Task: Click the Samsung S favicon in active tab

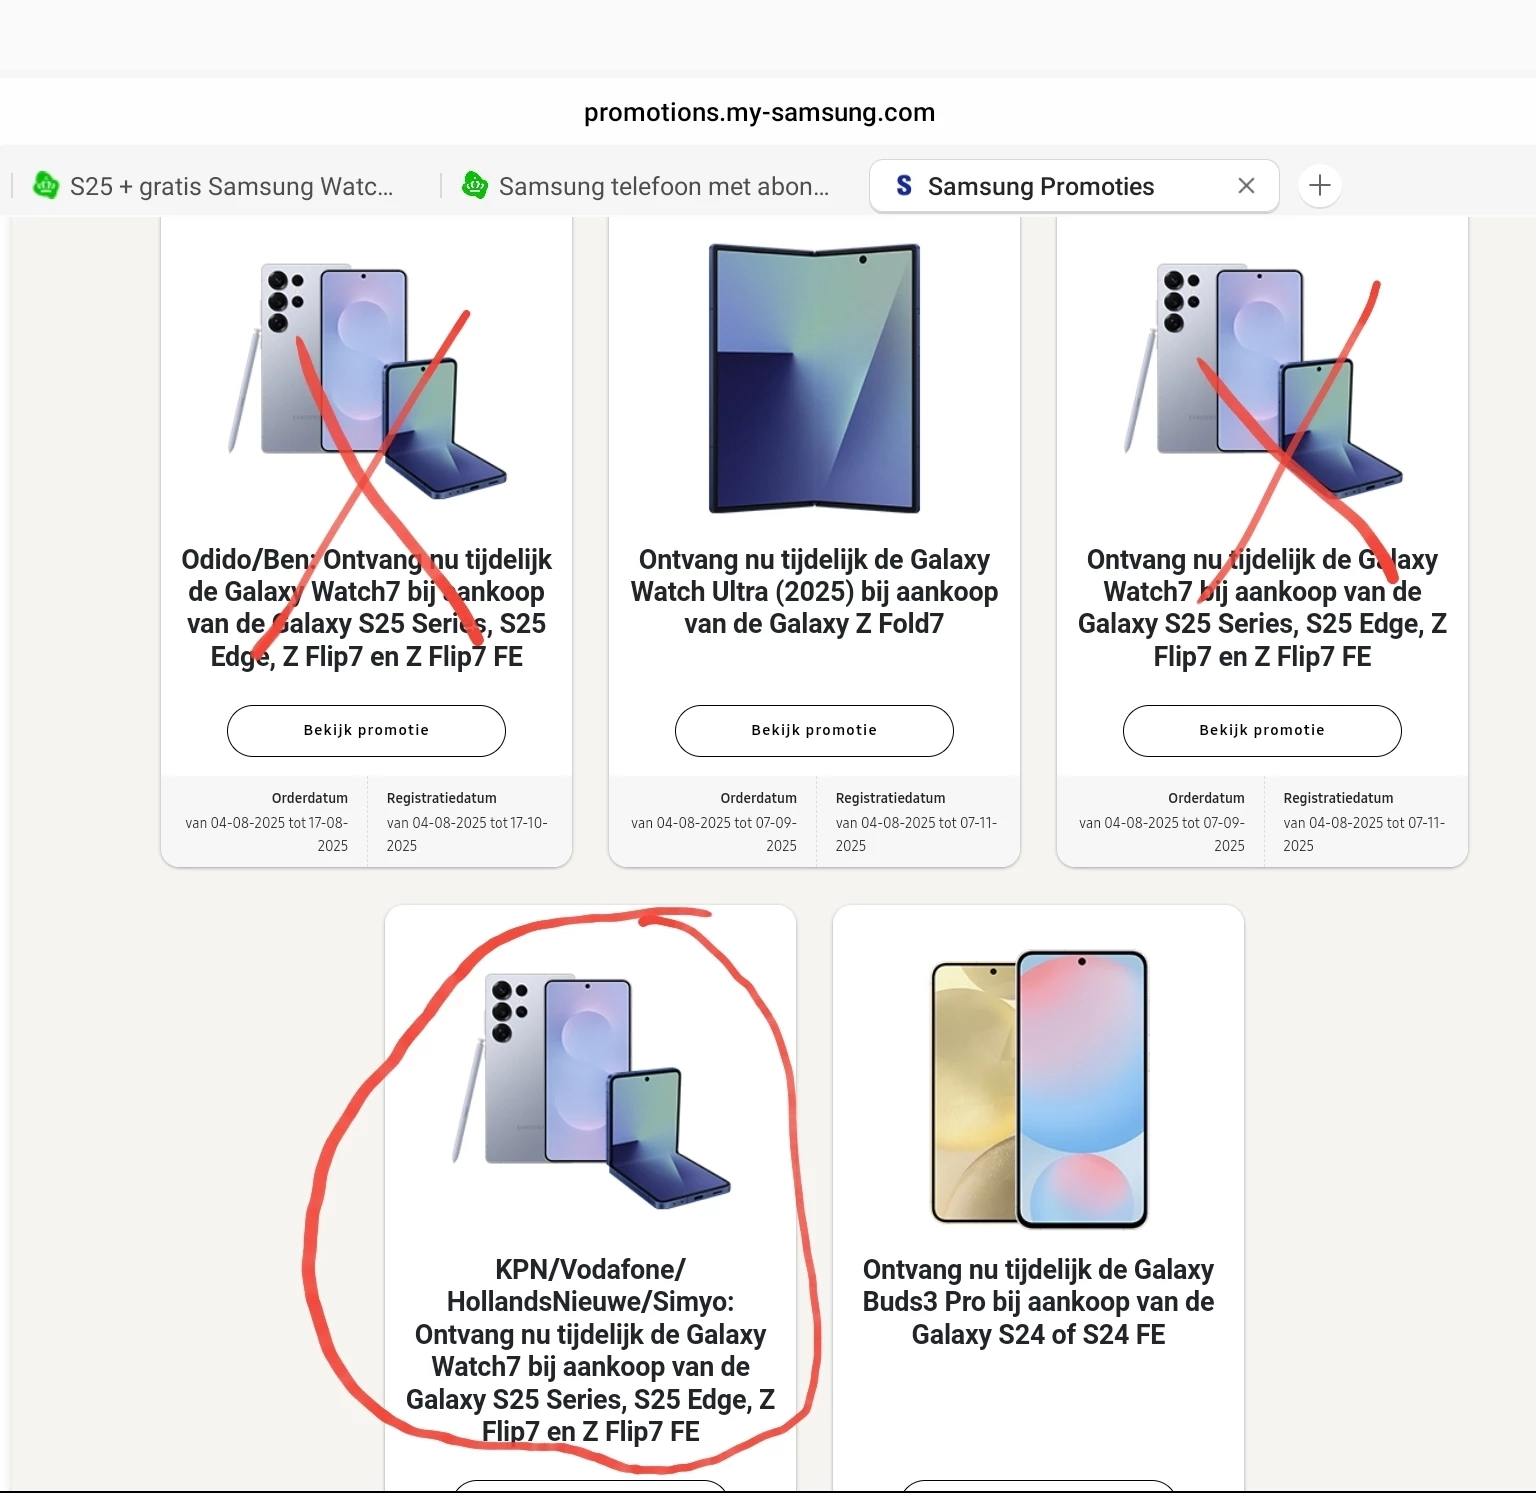Action: click(904, 186)
